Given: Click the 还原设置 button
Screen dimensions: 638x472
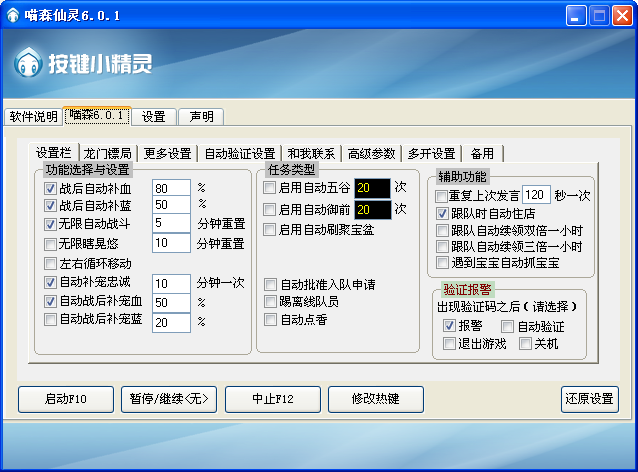Looking at the screenshot, I should [590, 399].
